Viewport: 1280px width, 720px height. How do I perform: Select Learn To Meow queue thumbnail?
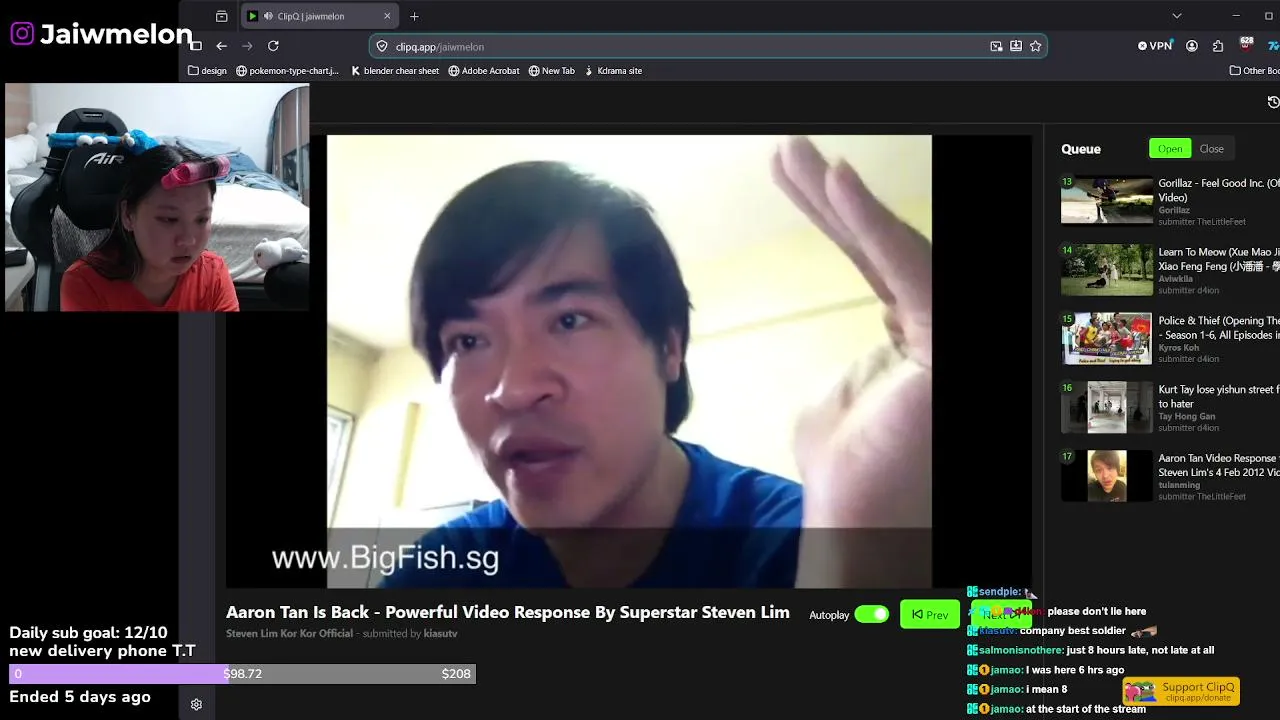tap(1106, 270)
